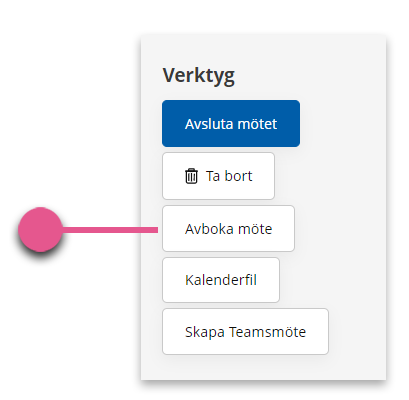409x400 pixels.
Task: Click the blue Avsluta mötet button
Action: (231, 123)
